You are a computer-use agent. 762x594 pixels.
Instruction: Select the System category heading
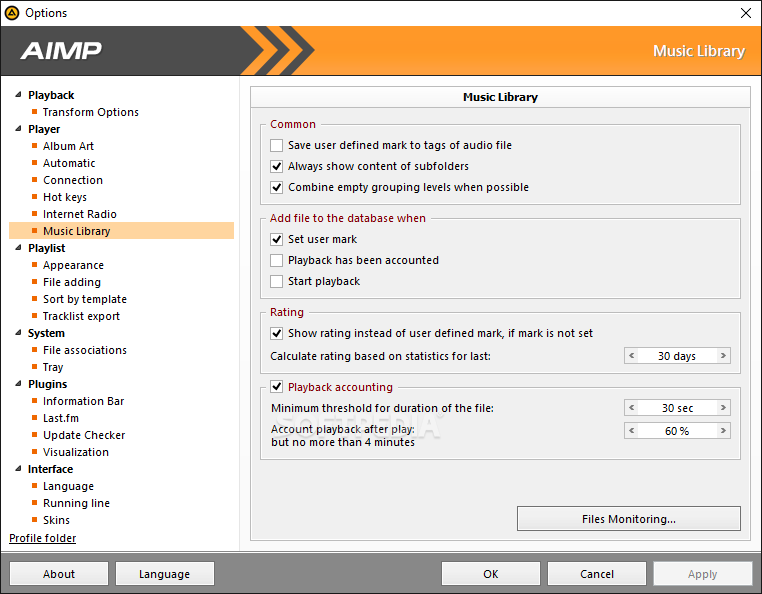pos(46,333)
